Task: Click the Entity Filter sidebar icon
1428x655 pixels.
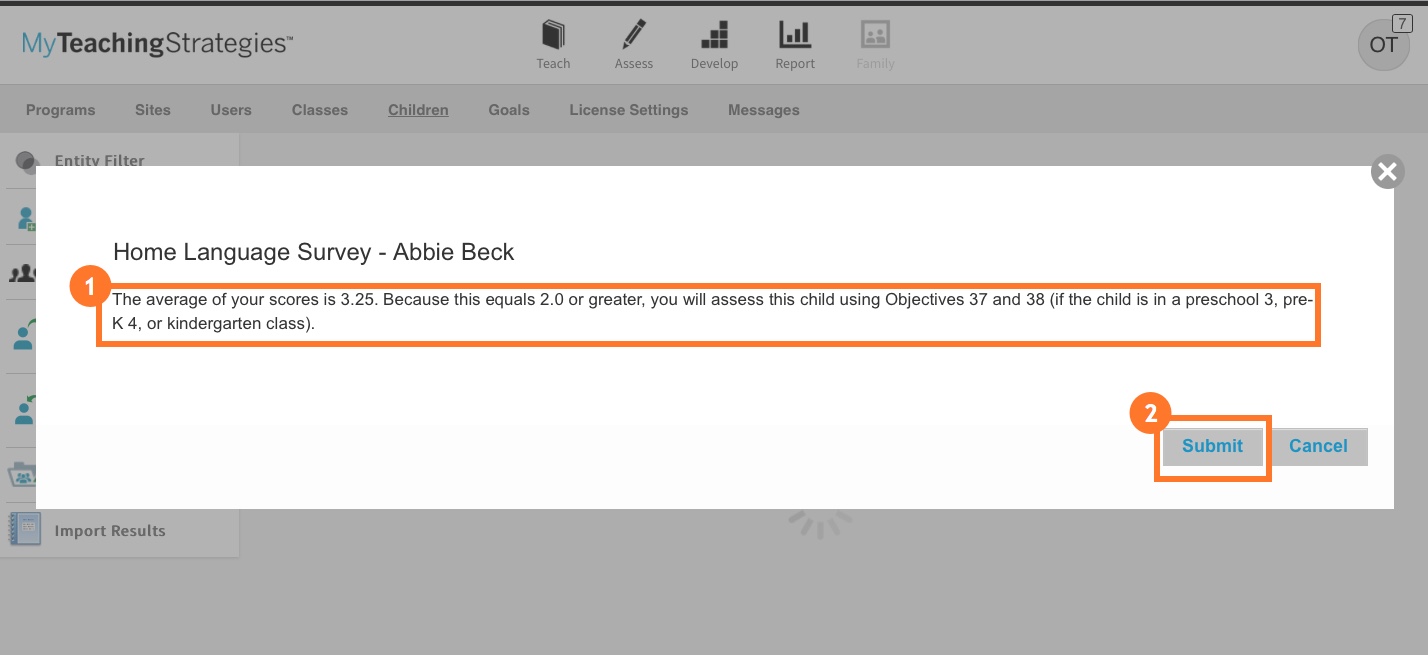Action: 27,161
